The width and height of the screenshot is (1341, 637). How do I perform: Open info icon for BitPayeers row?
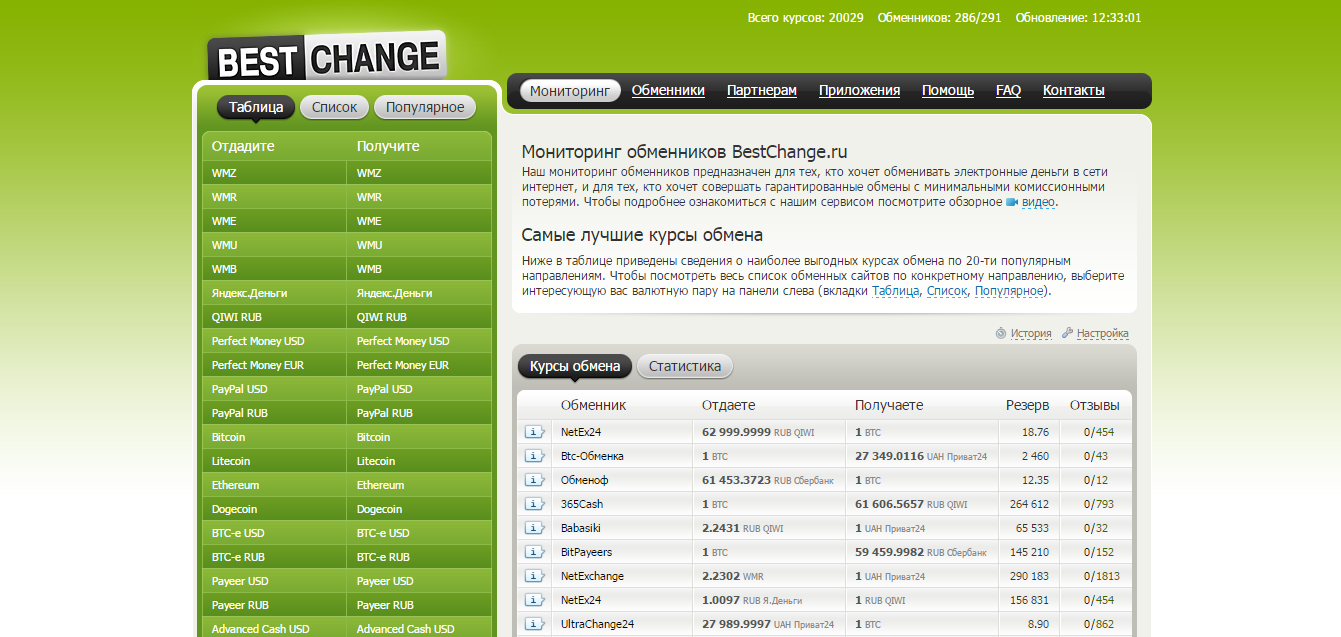[535, 552]
